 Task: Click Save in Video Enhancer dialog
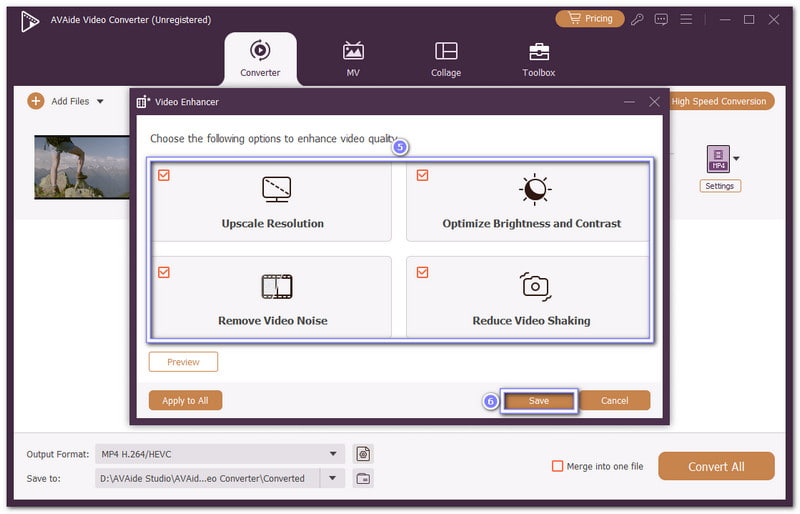pos(539,400)
